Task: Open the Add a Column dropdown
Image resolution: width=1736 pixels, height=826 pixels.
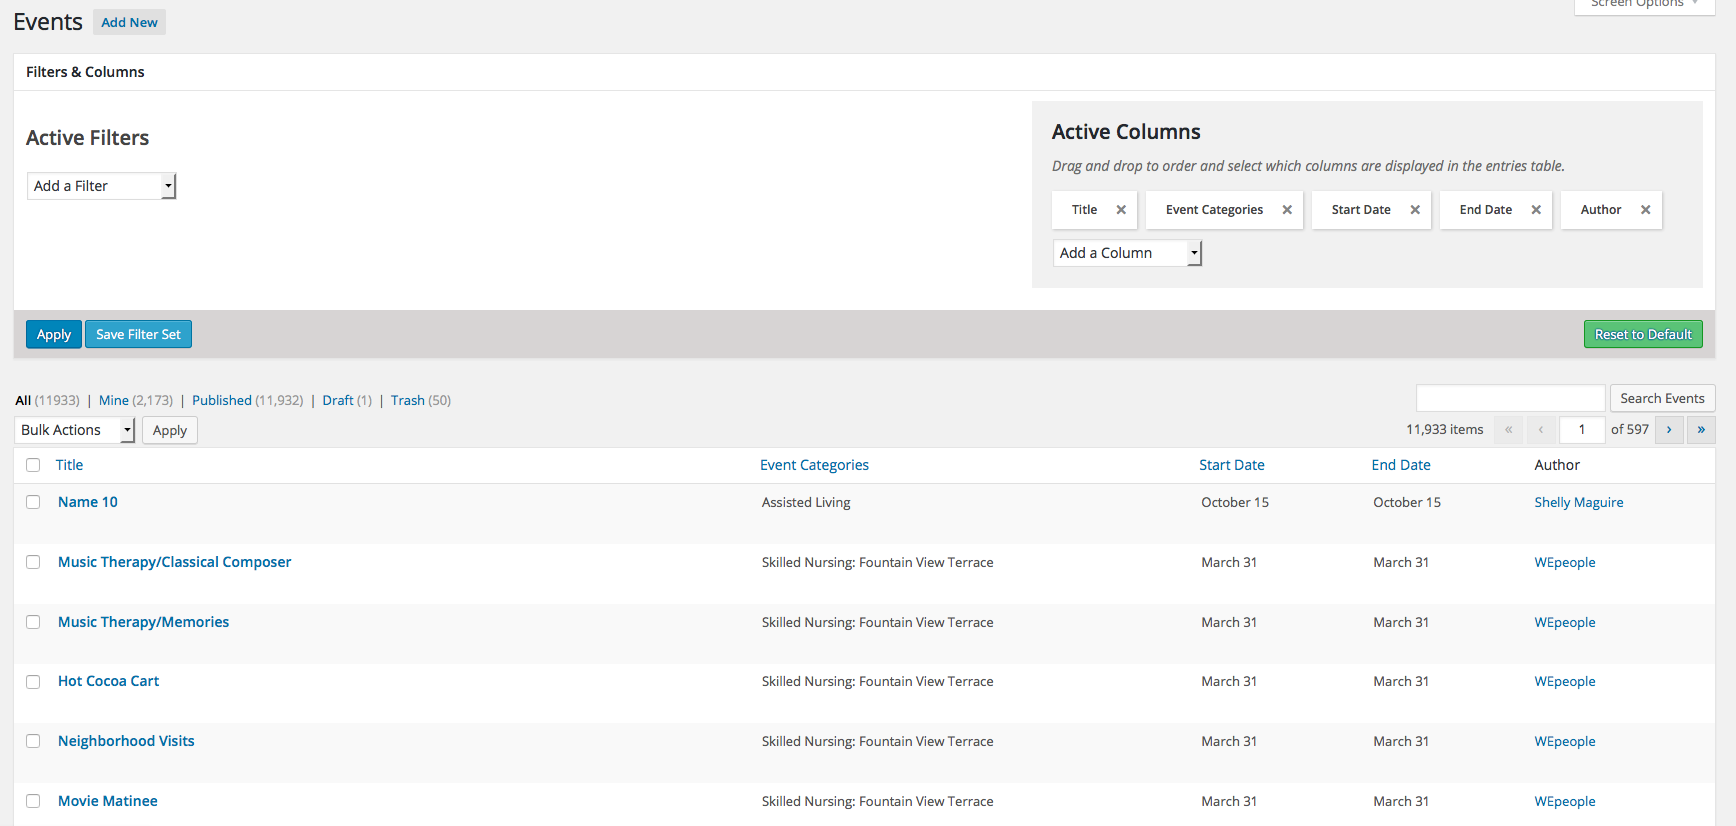Action: 1127,253
